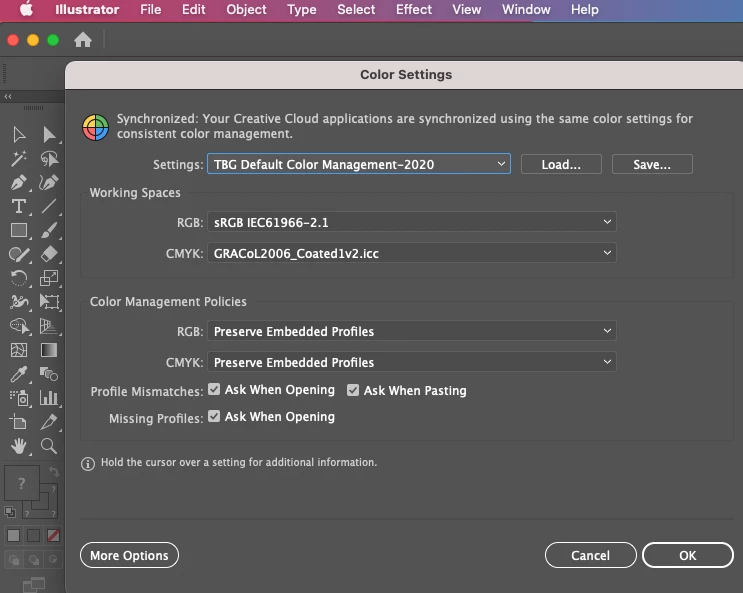Click the Save... button

tap(652, 164)
